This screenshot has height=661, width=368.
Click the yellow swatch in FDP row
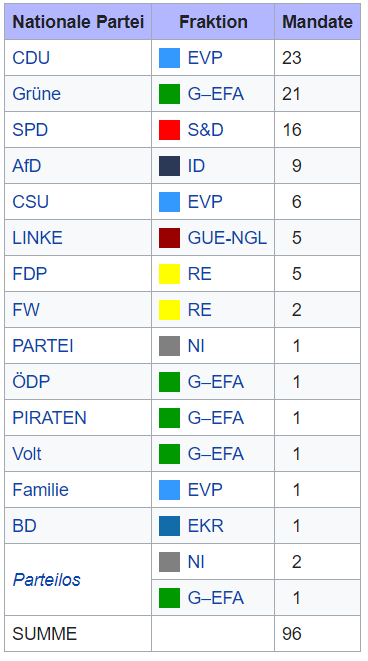(169, 274)
